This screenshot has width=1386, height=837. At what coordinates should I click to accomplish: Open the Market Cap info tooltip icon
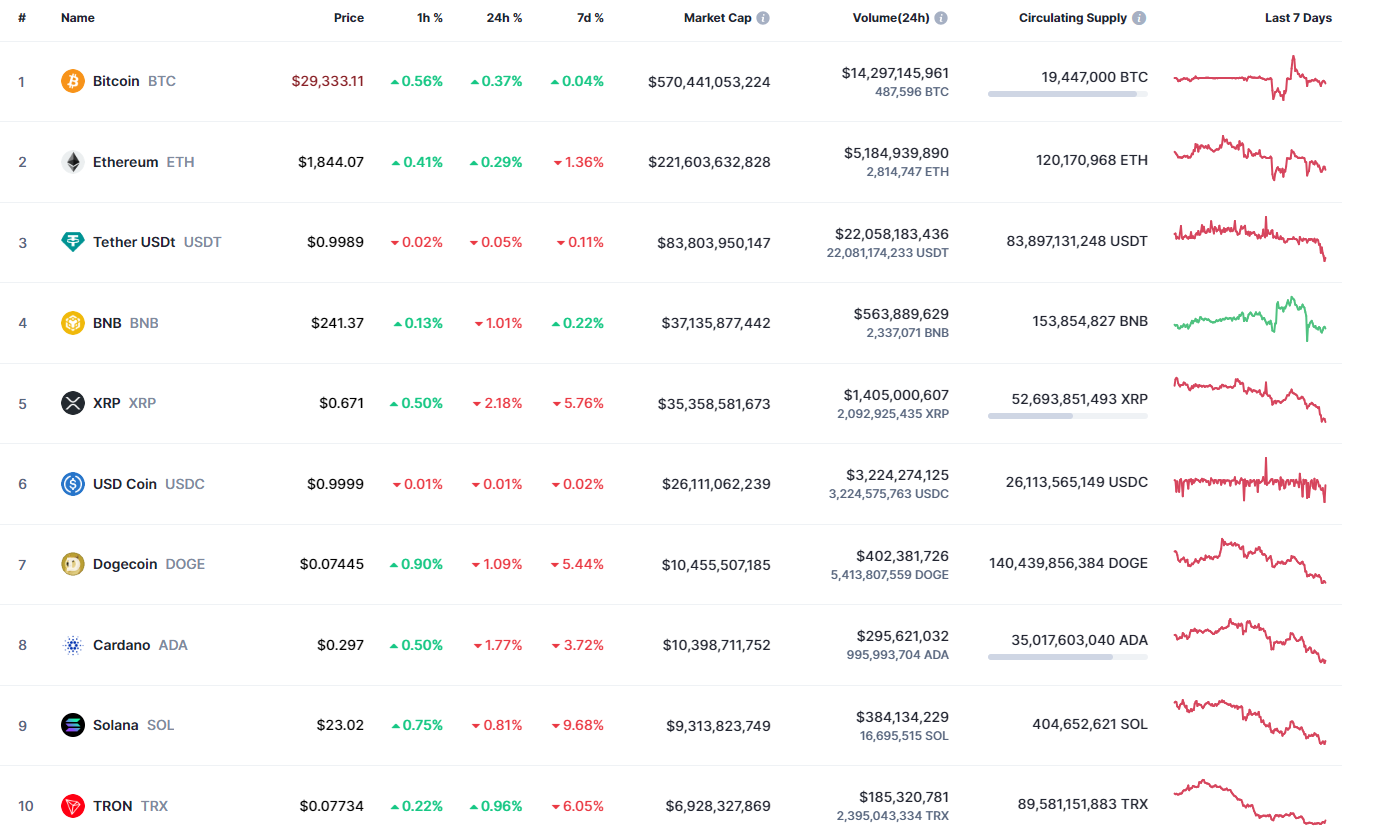pyautogui.click(x=765, y=17)
